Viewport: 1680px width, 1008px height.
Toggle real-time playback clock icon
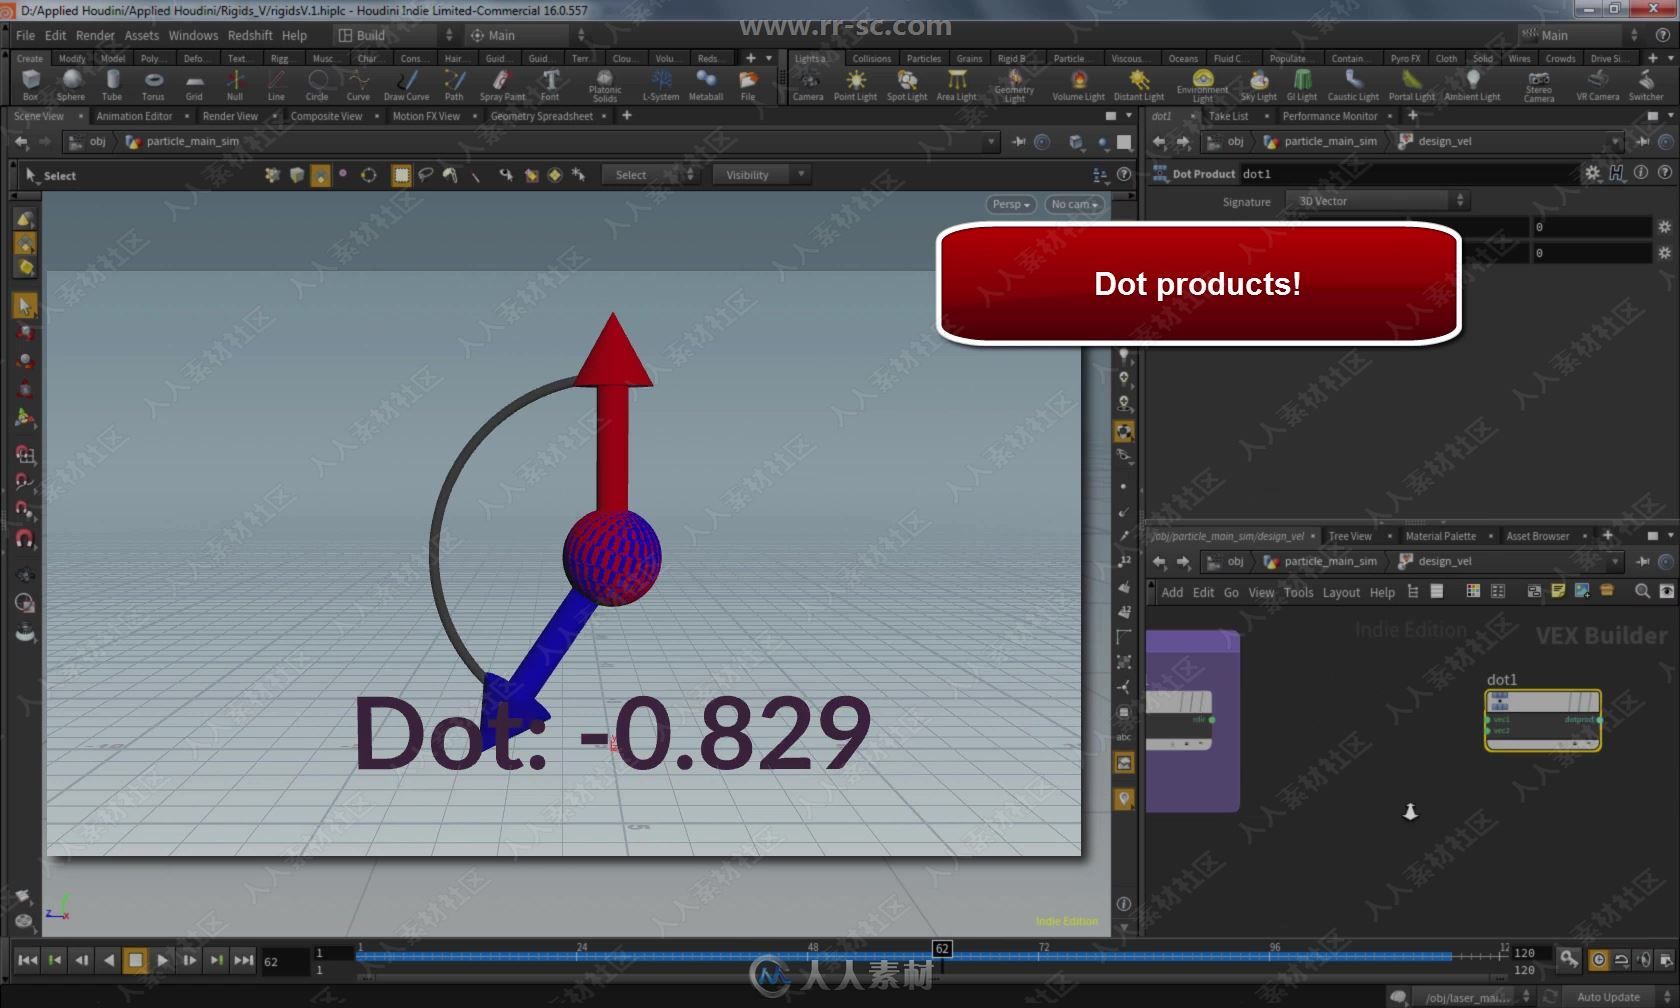(1598, 960)
